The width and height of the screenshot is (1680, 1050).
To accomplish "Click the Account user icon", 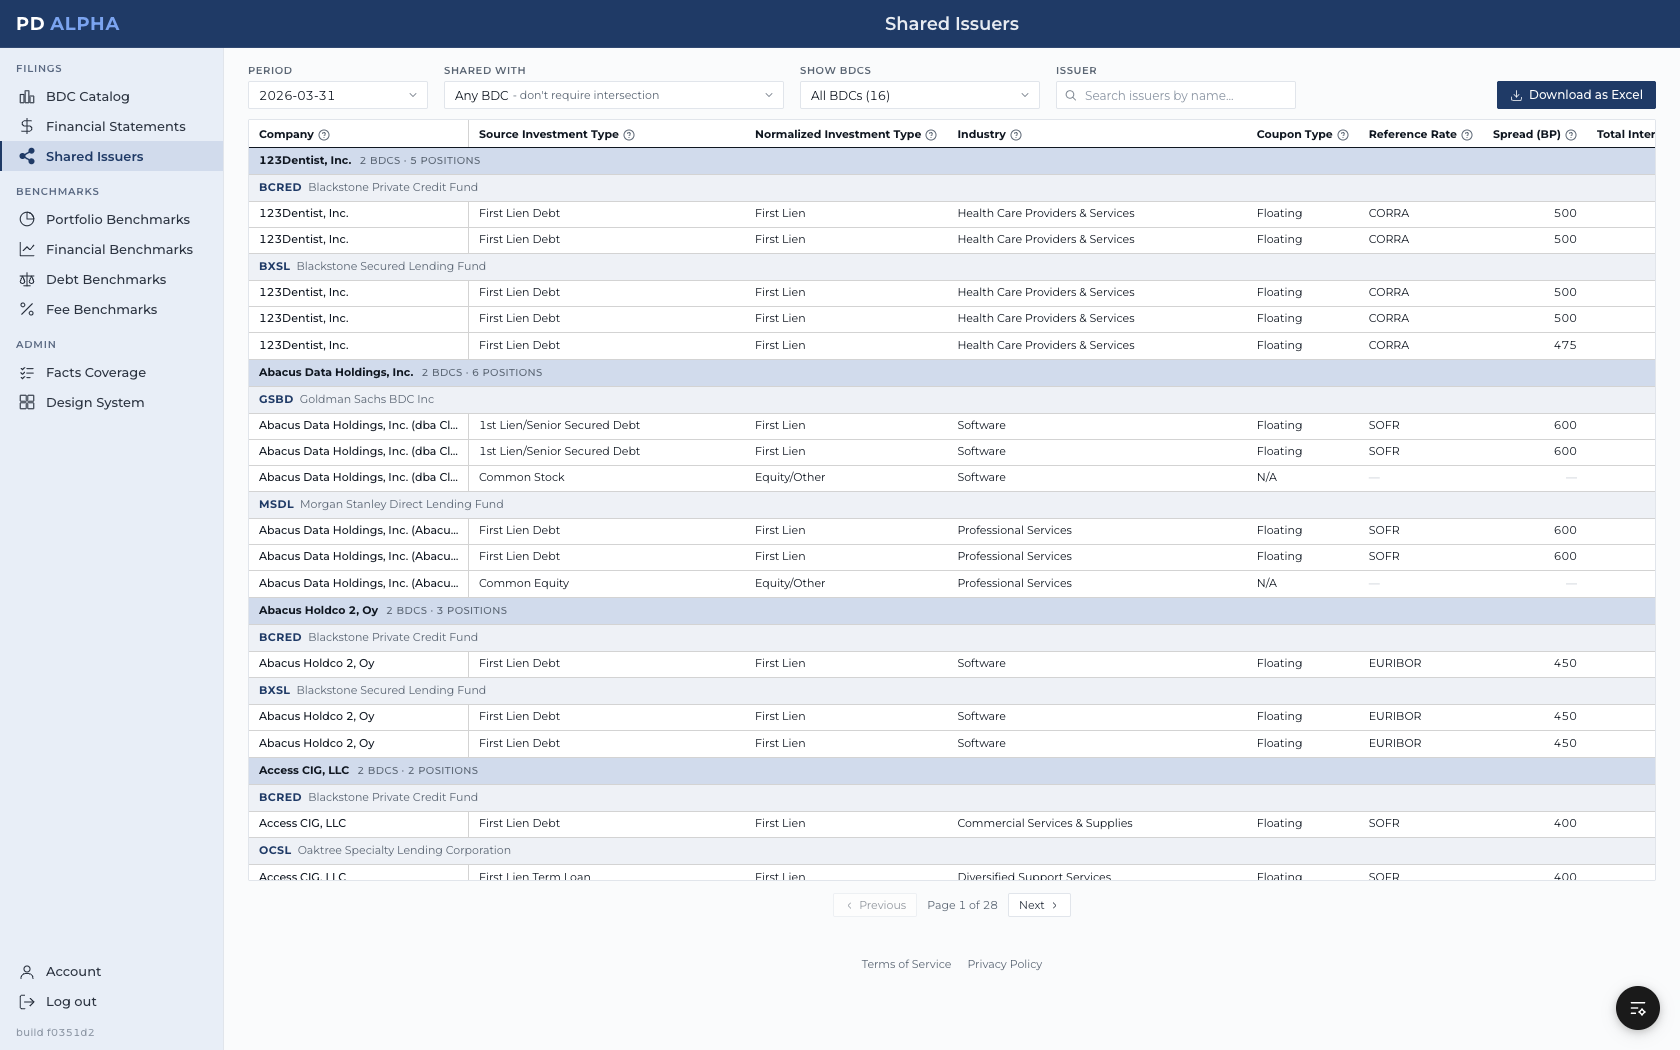I will click(27, 972).
